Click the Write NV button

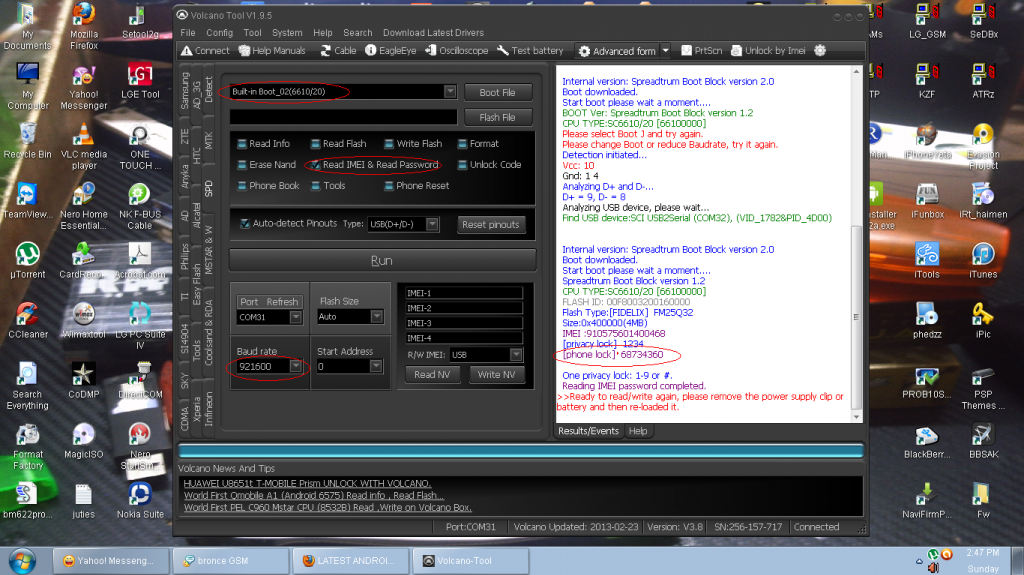496,374
